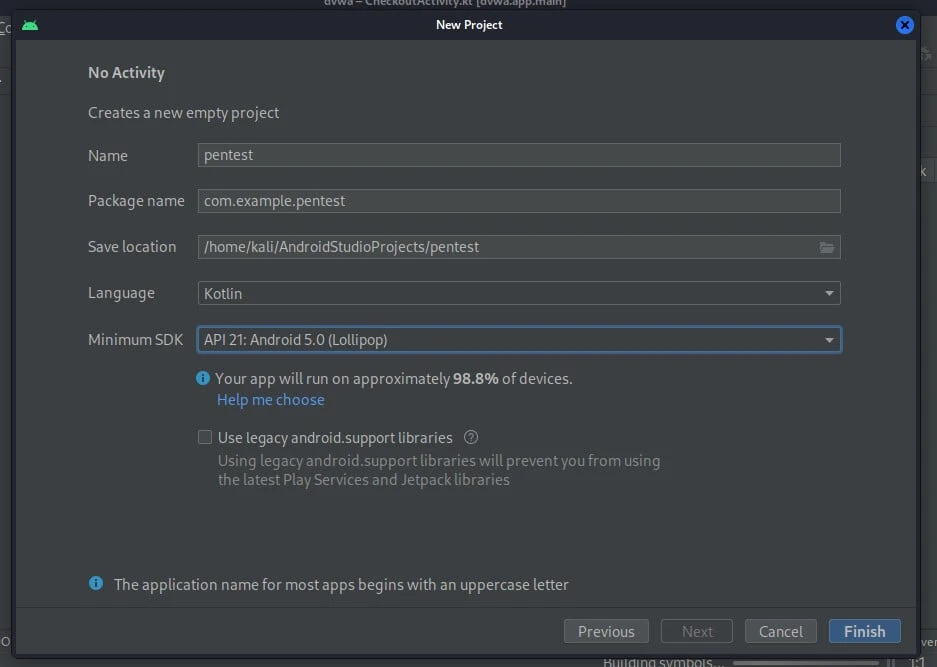Close the New Project dialog
This screenshot has height=667, width=937.
(904, 25)
